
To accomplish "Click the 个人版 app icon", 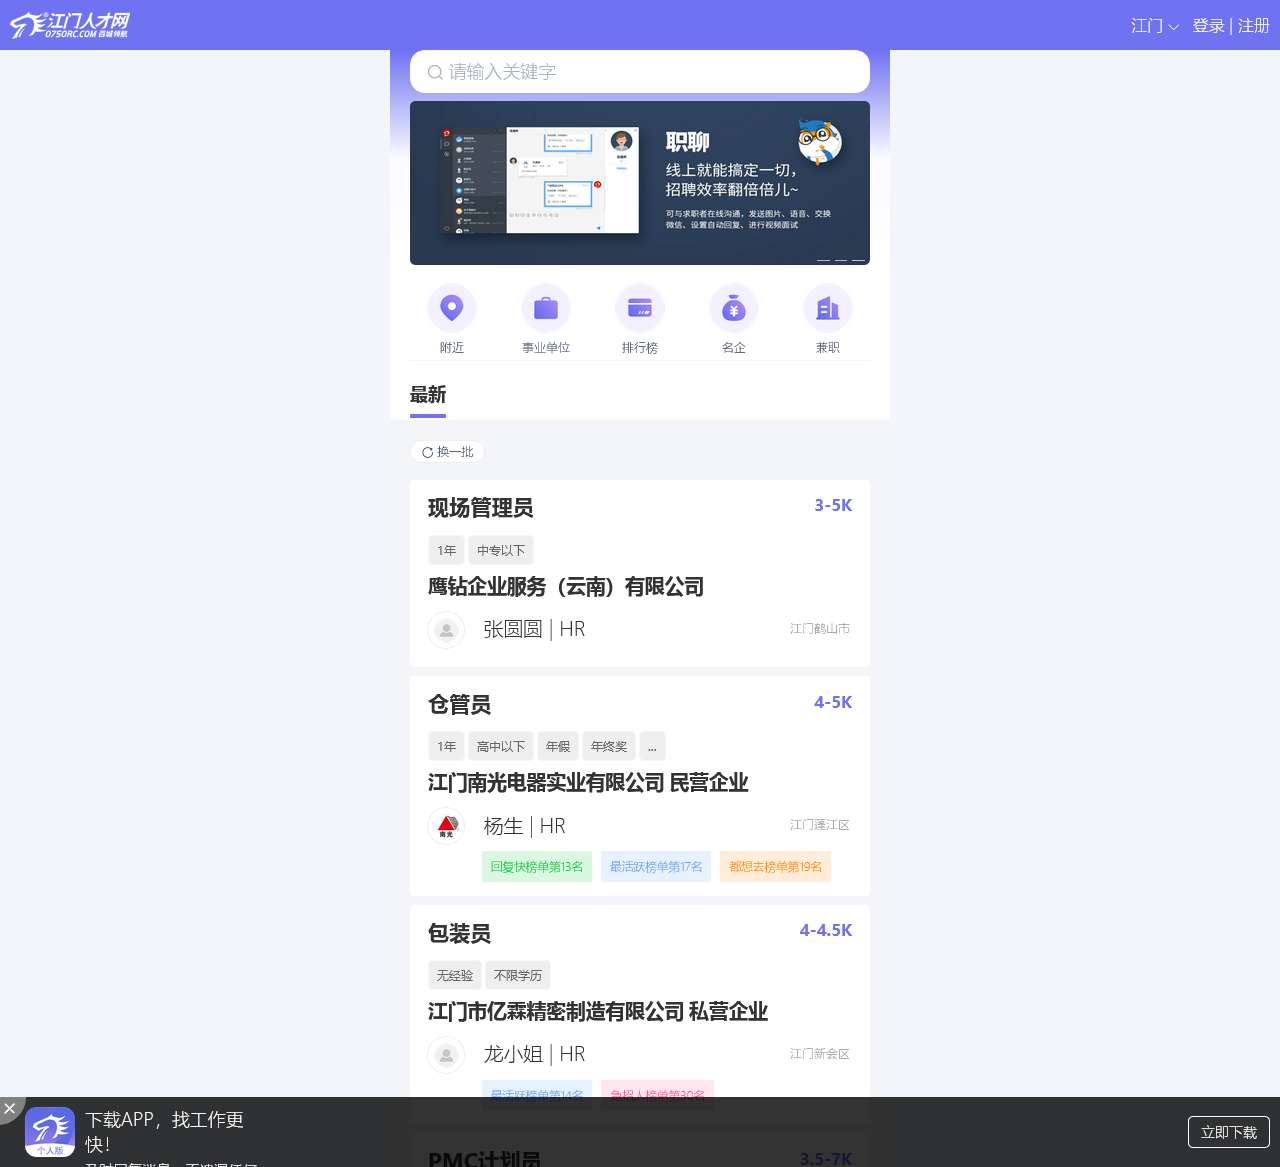I will 50,1132.
